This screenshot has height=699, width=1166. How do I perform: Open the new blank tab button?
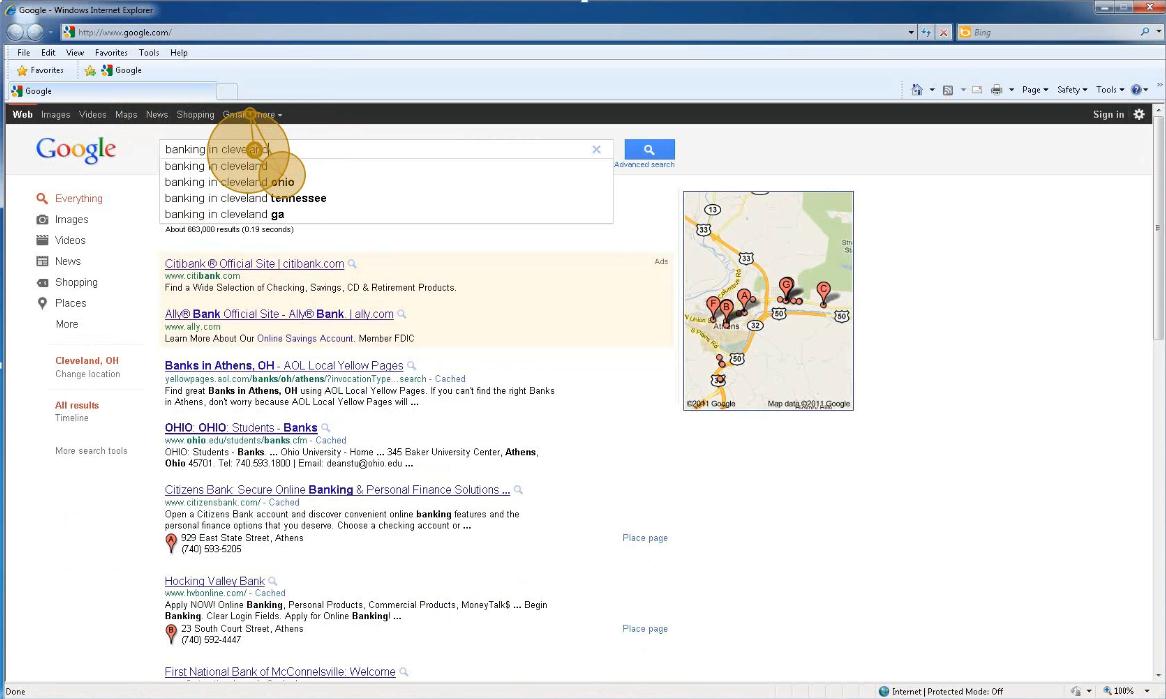(227, 91)
